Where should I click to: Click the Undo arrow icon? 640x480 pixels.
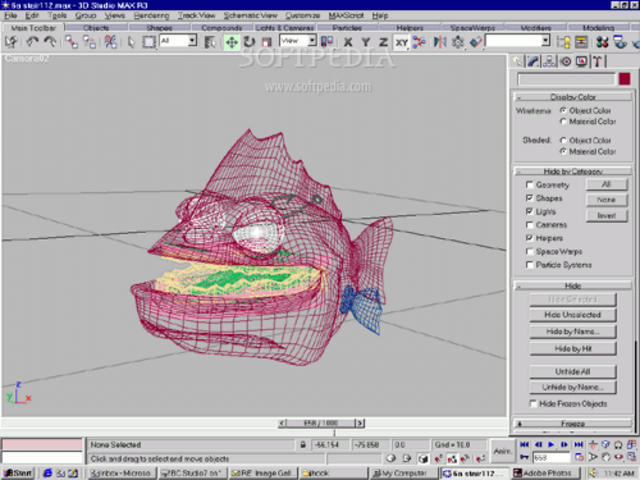point(32,42)
